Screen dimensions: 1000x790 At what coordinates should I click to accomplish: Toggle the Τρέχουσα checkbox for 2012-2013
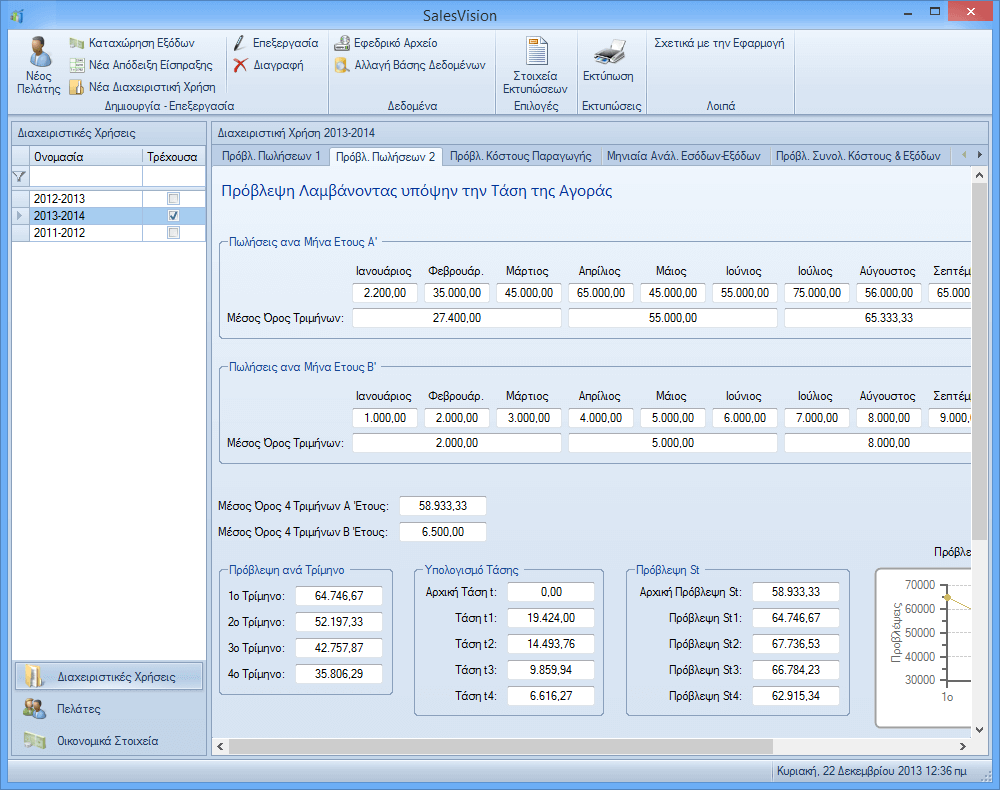(x=174, y=199)
